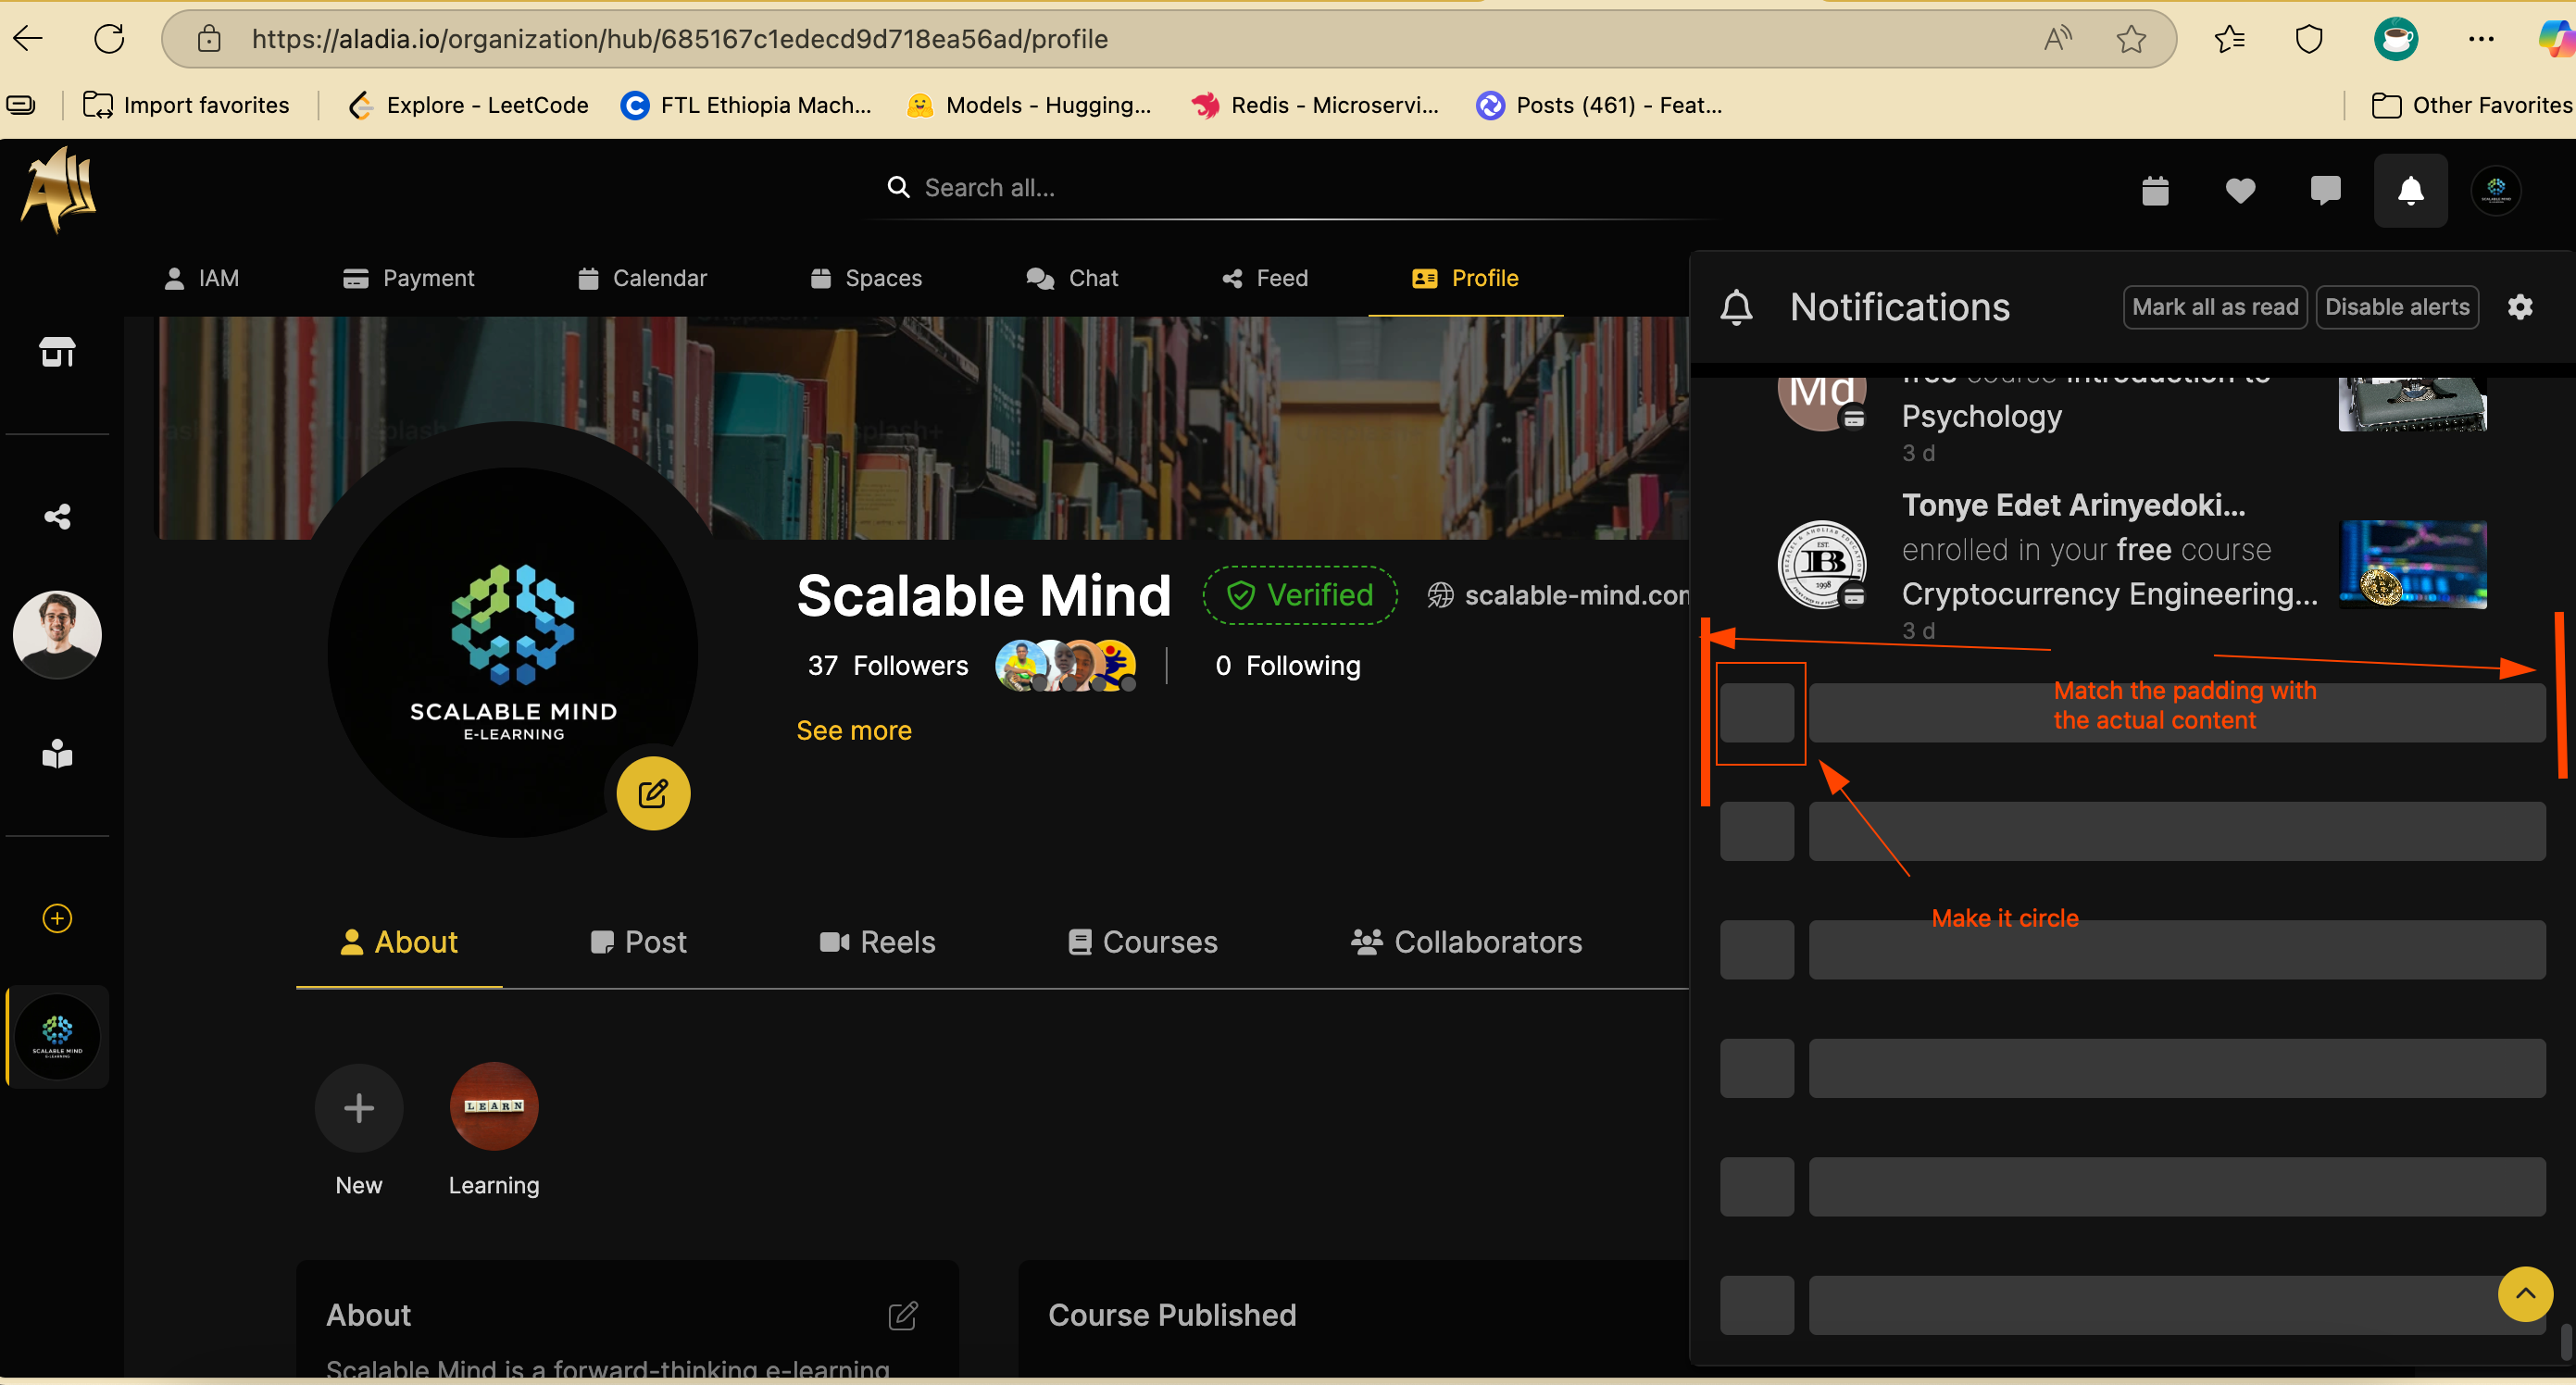Open the user profile photo in the sidebar
Image resolution: width=2576 pixels, height=1385 pixels.
[57, 635]
